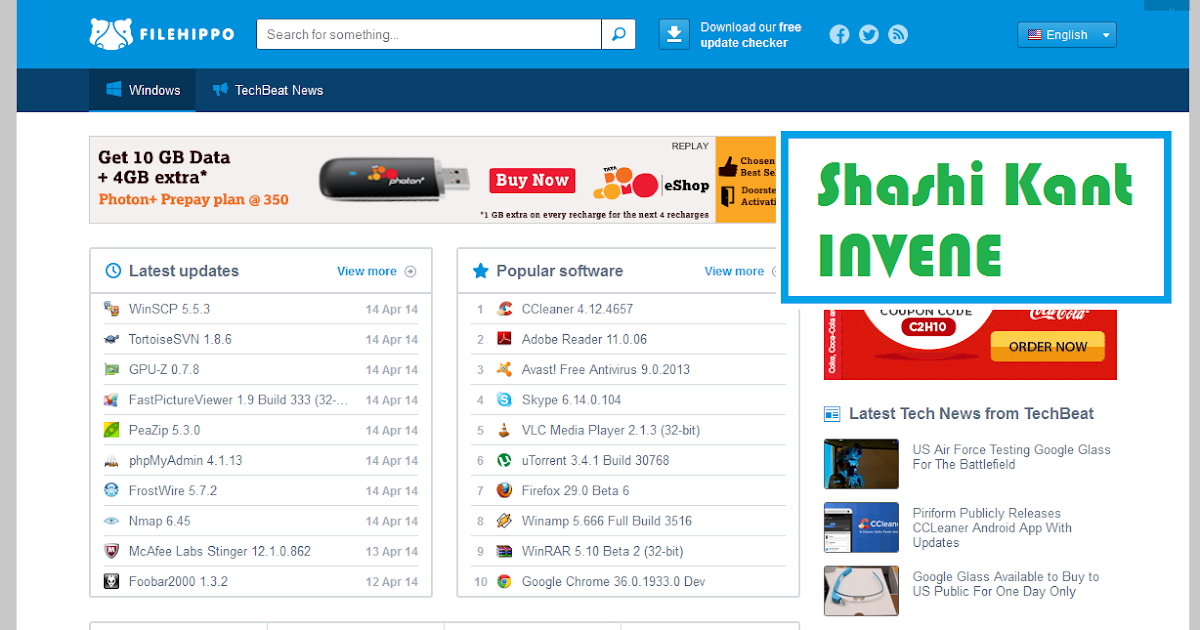
Task: Open FrostWire 5.7.2 link
Action: click(x=173, y=490)
